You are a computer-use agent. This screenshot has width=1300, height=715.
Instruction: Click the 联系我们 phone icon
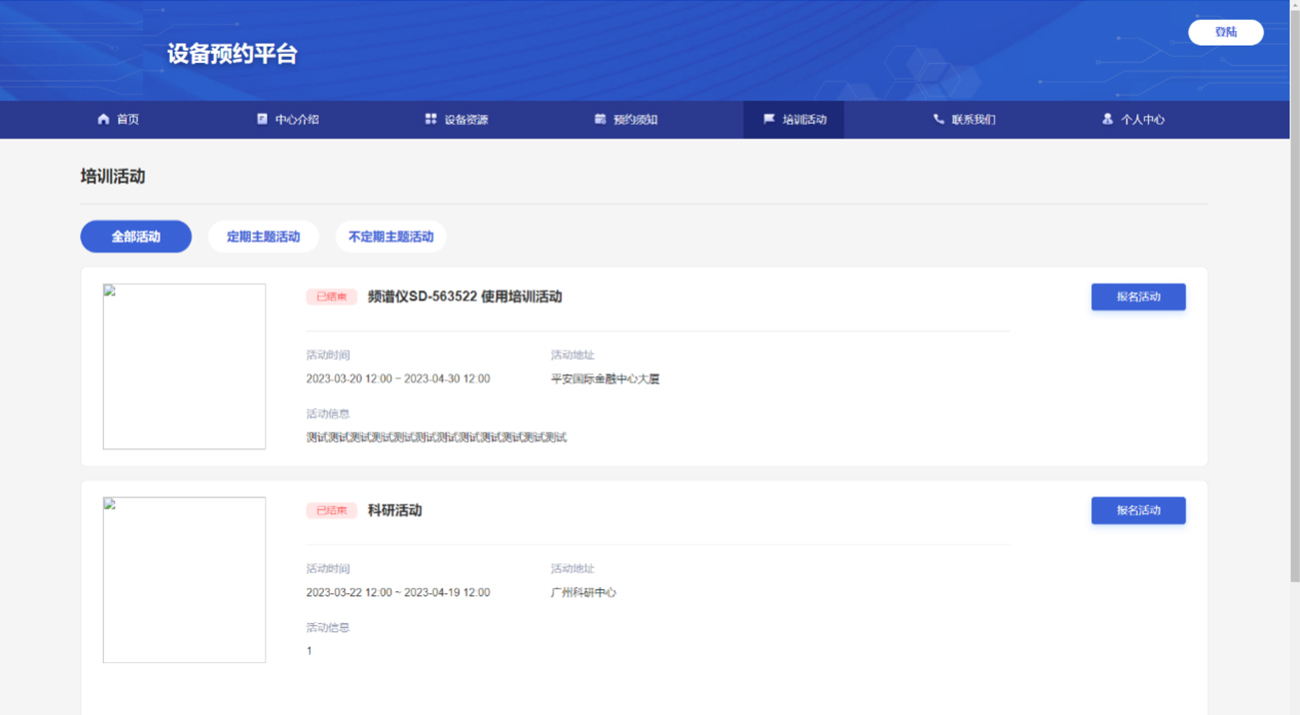coord(938,119)
